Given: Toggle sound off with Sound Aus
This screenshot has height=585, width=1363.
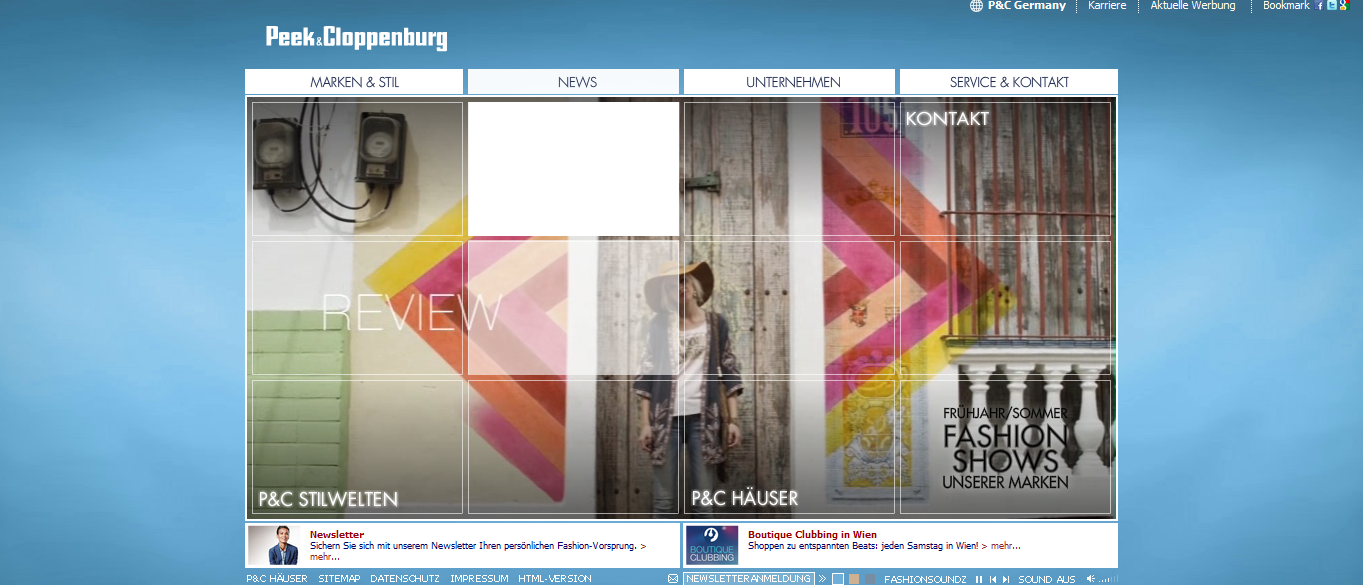Looking at the screenshot, I should pyautogui.click(x=1046, y=579).
